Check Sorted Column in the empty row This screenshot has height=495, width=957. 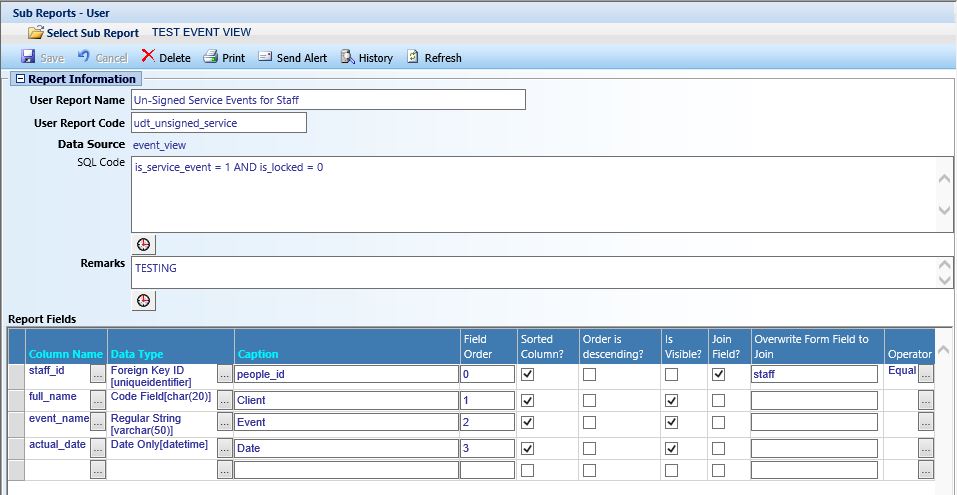click(x=528, y=471)
